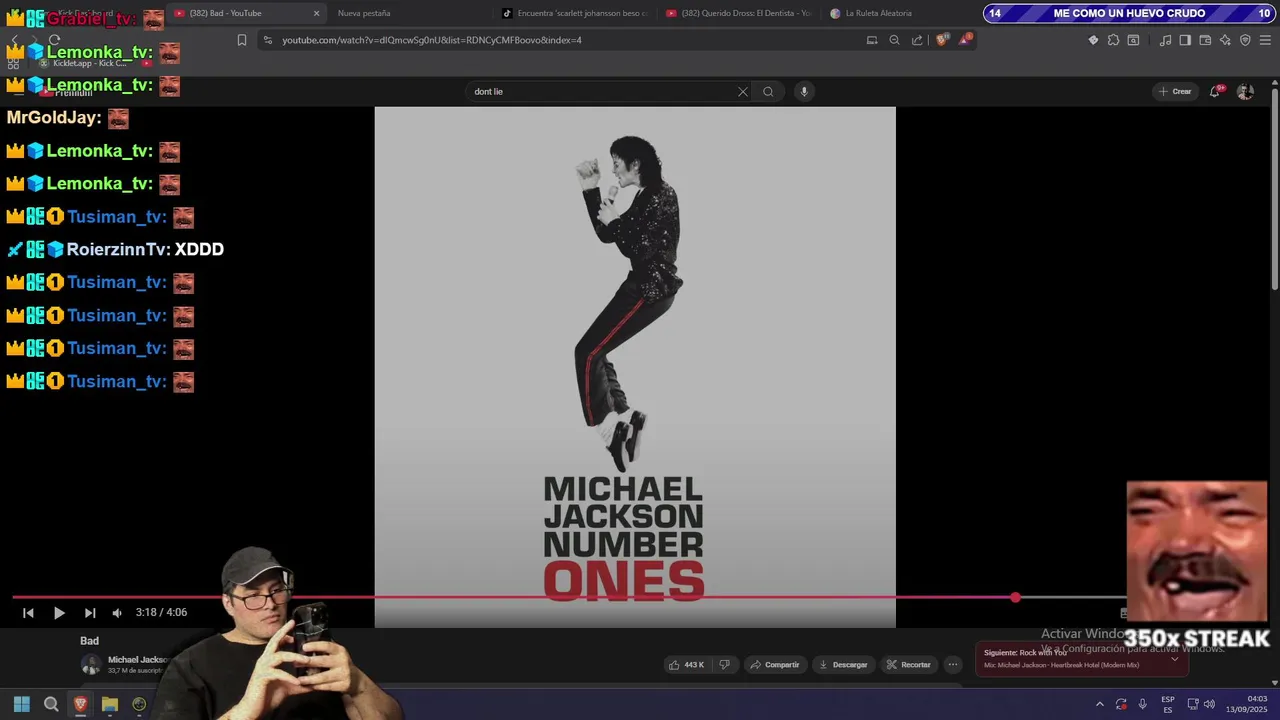Click the red progress bar scrubber handle
The width and height of the screenshot is (1280, 720).
click(x=1015, y=597)
